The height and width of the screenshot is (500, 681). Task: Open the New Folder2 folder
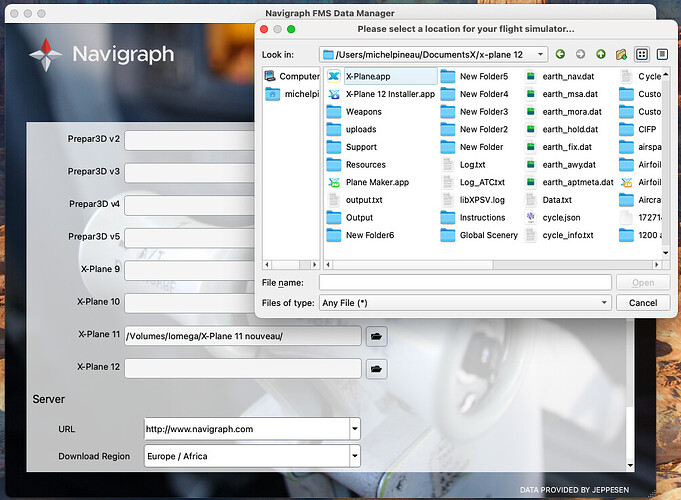click(474, 129)
